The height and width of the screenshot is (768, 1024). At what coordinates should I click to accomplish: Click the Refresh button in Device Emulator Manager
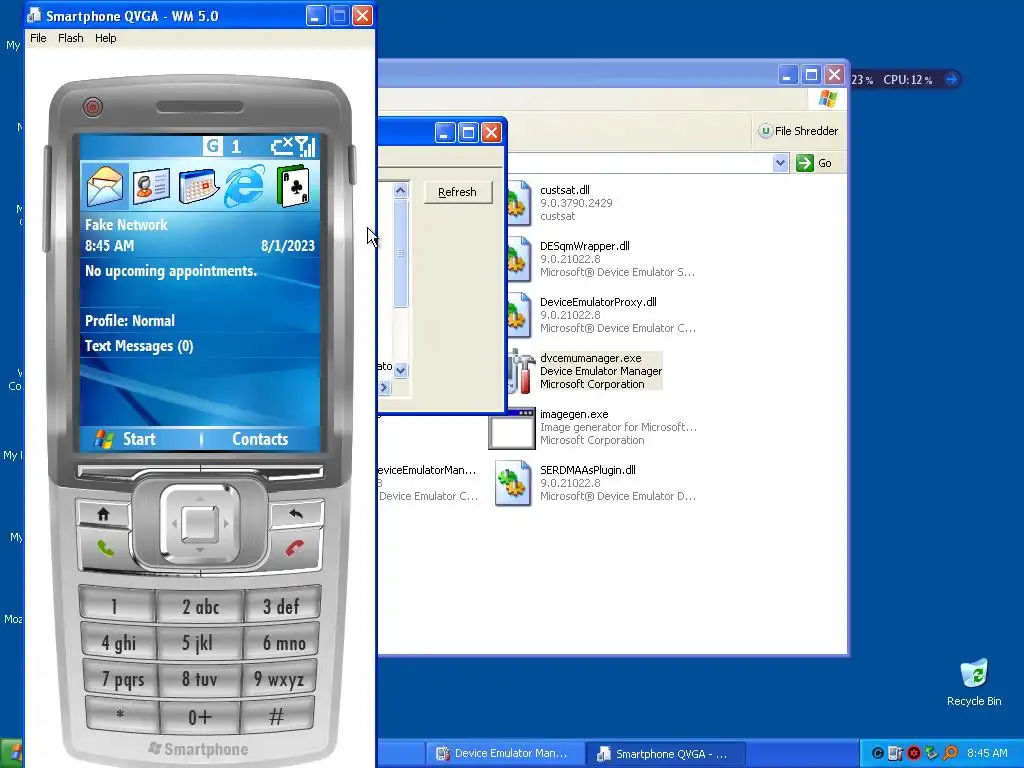coord(458,192)
